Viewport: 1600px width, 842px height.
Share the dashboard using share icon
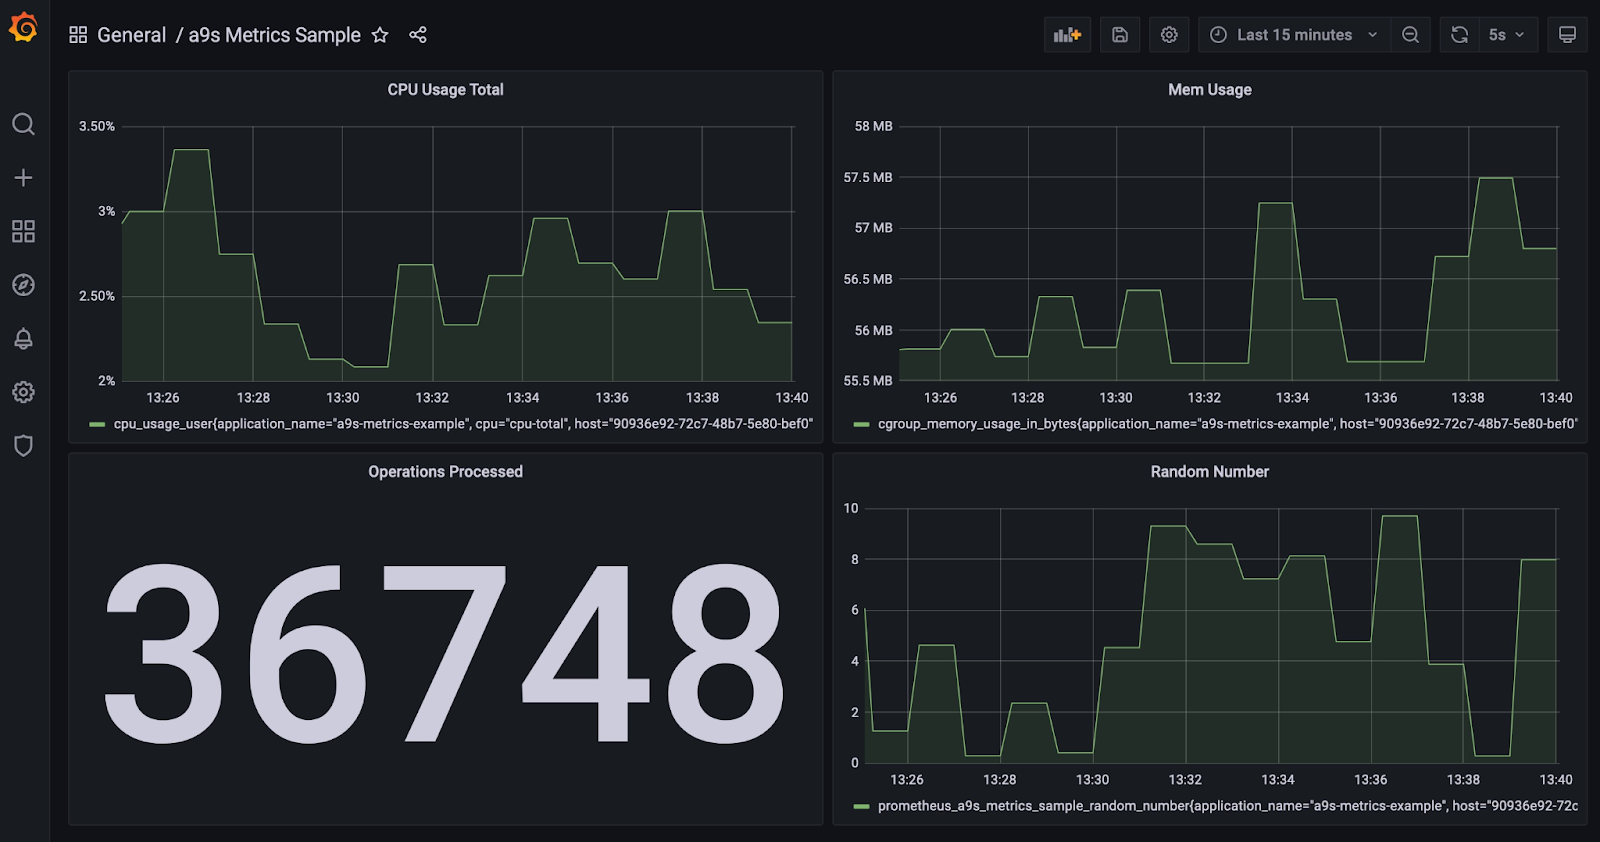pyautogui.click(x=418, y=35)
